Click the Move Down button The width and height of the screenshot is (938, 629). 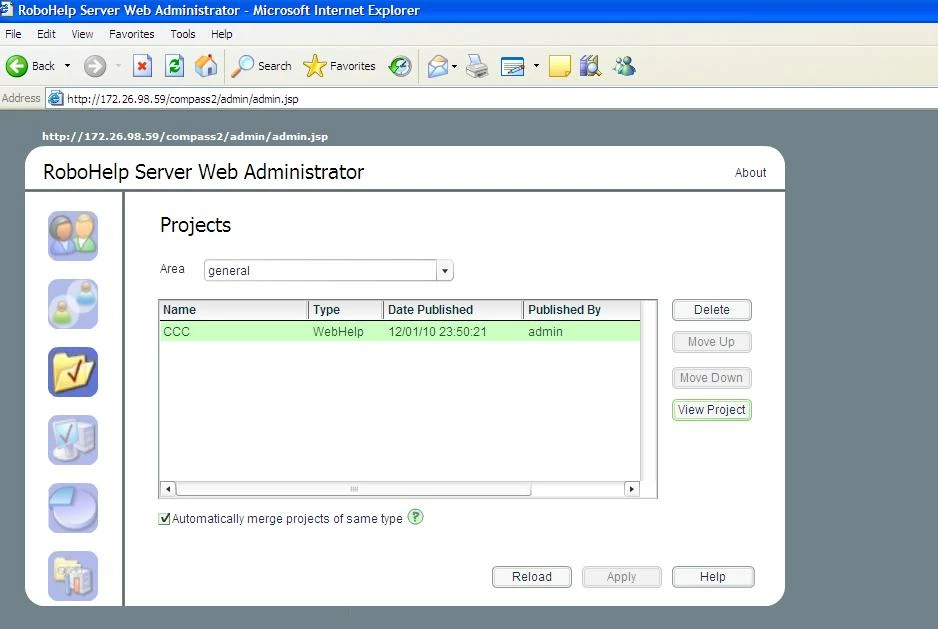(712, 378)
